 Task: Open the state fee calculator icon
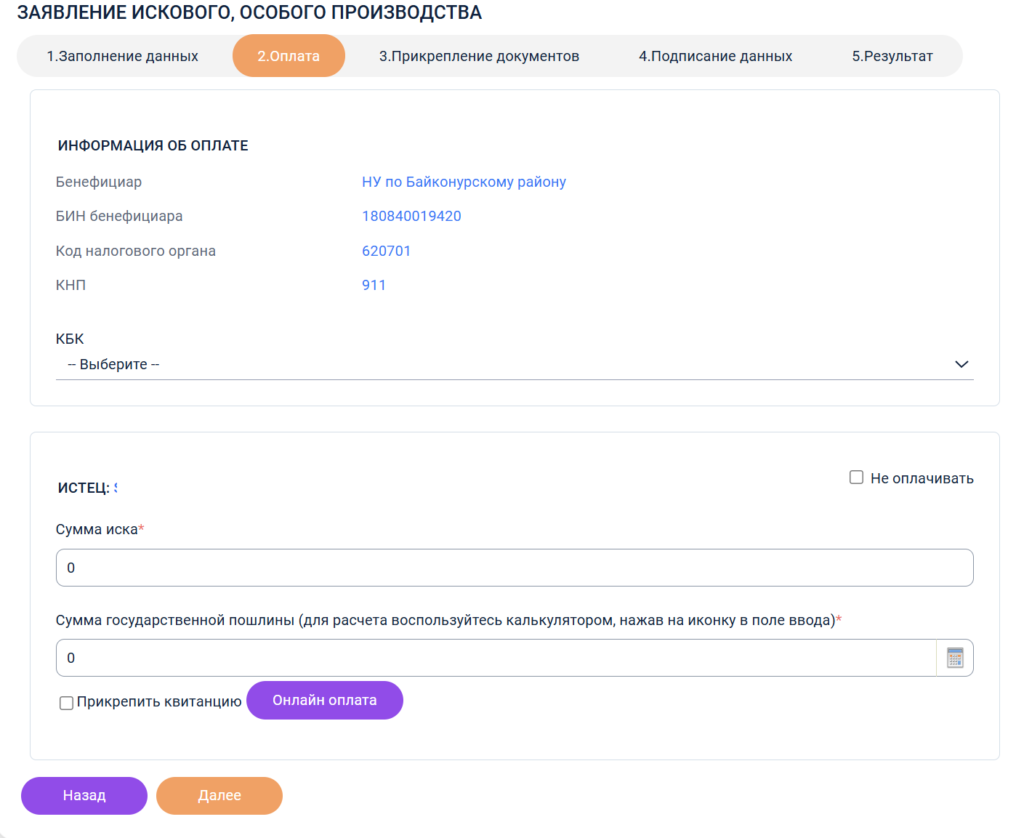click(955, 658)
